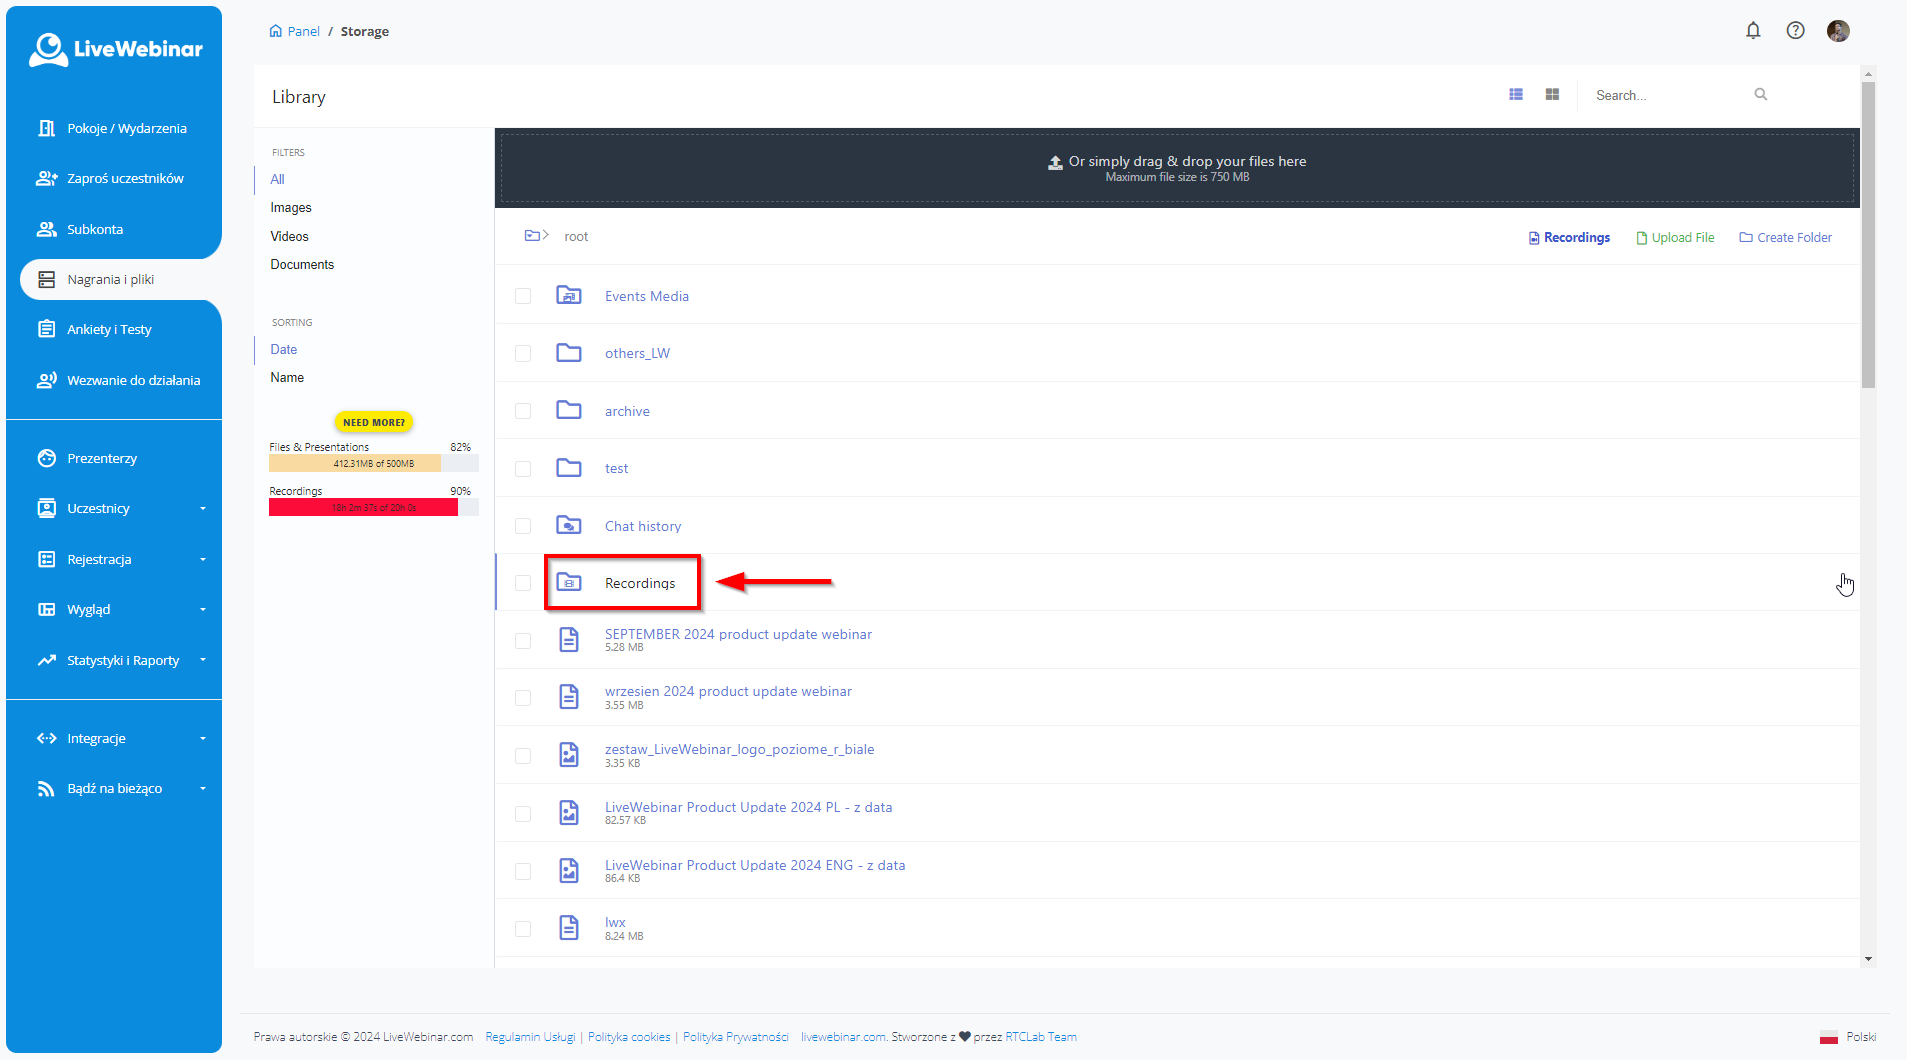Open the help question mark icon
This screenshot has height=1060, width=1907.
coord(1795,31)
